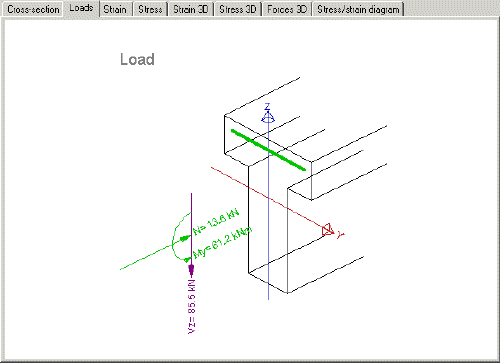Image resolution: width=500 pixels, height=363 pixels.
Task: Switch to the Cross-section tab
Action: (x=33, y=9)
